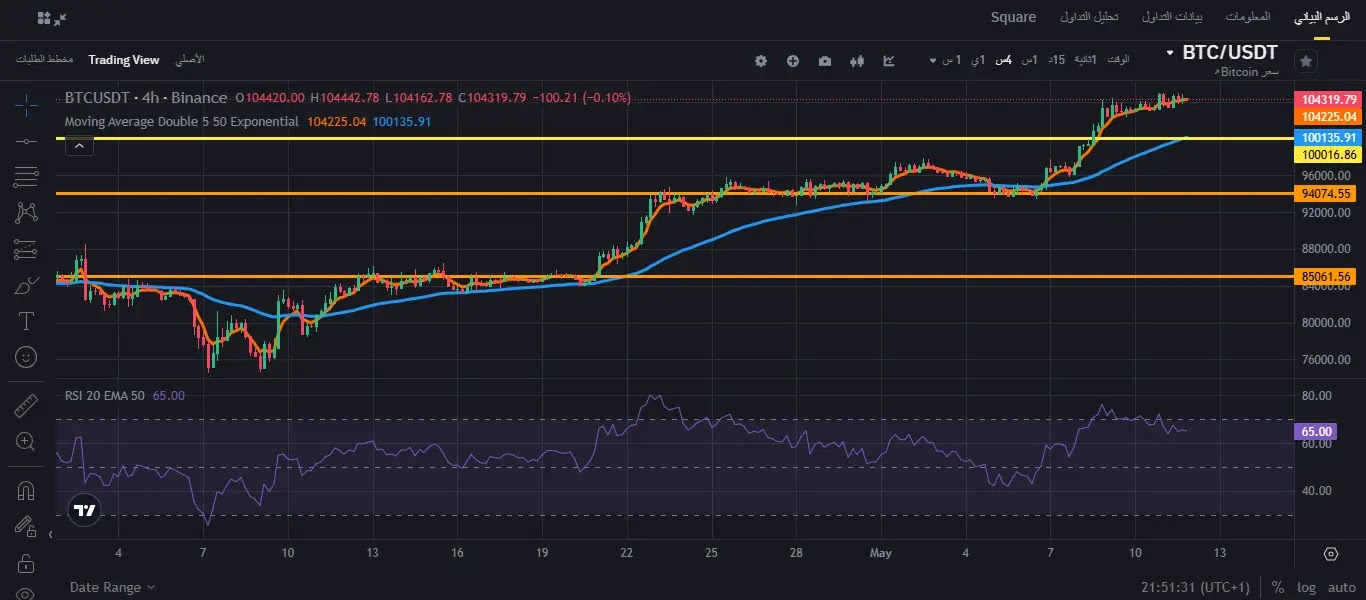Click the plus circle add icon

click(793, 61)
